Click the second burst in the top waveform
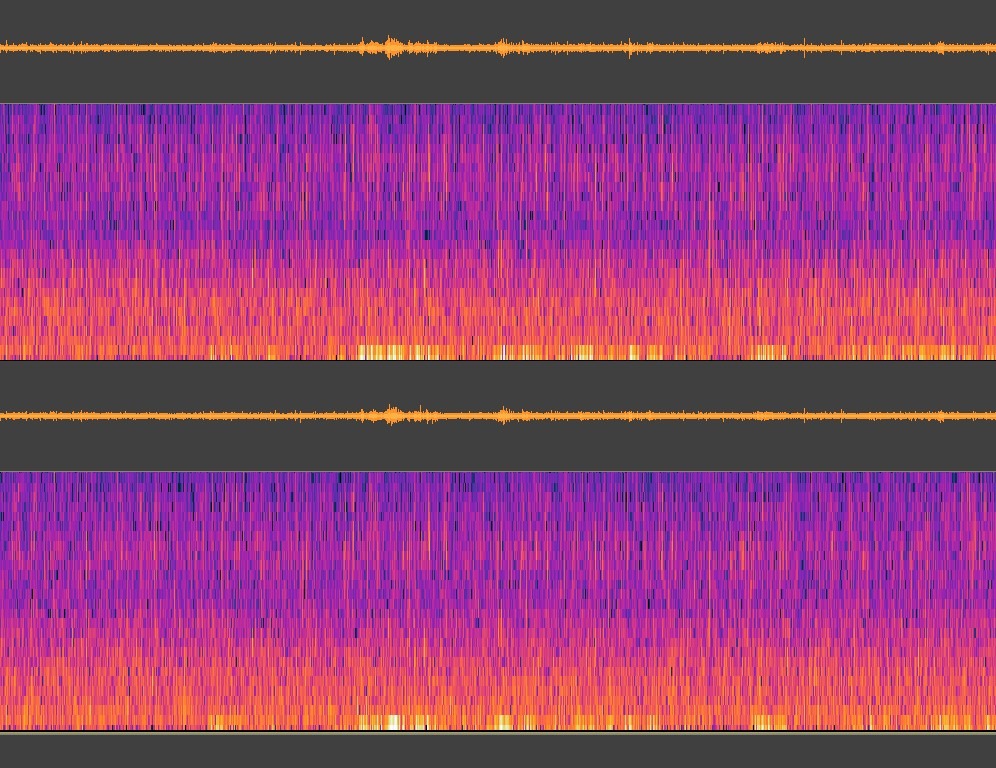 [x=503, y=47]
